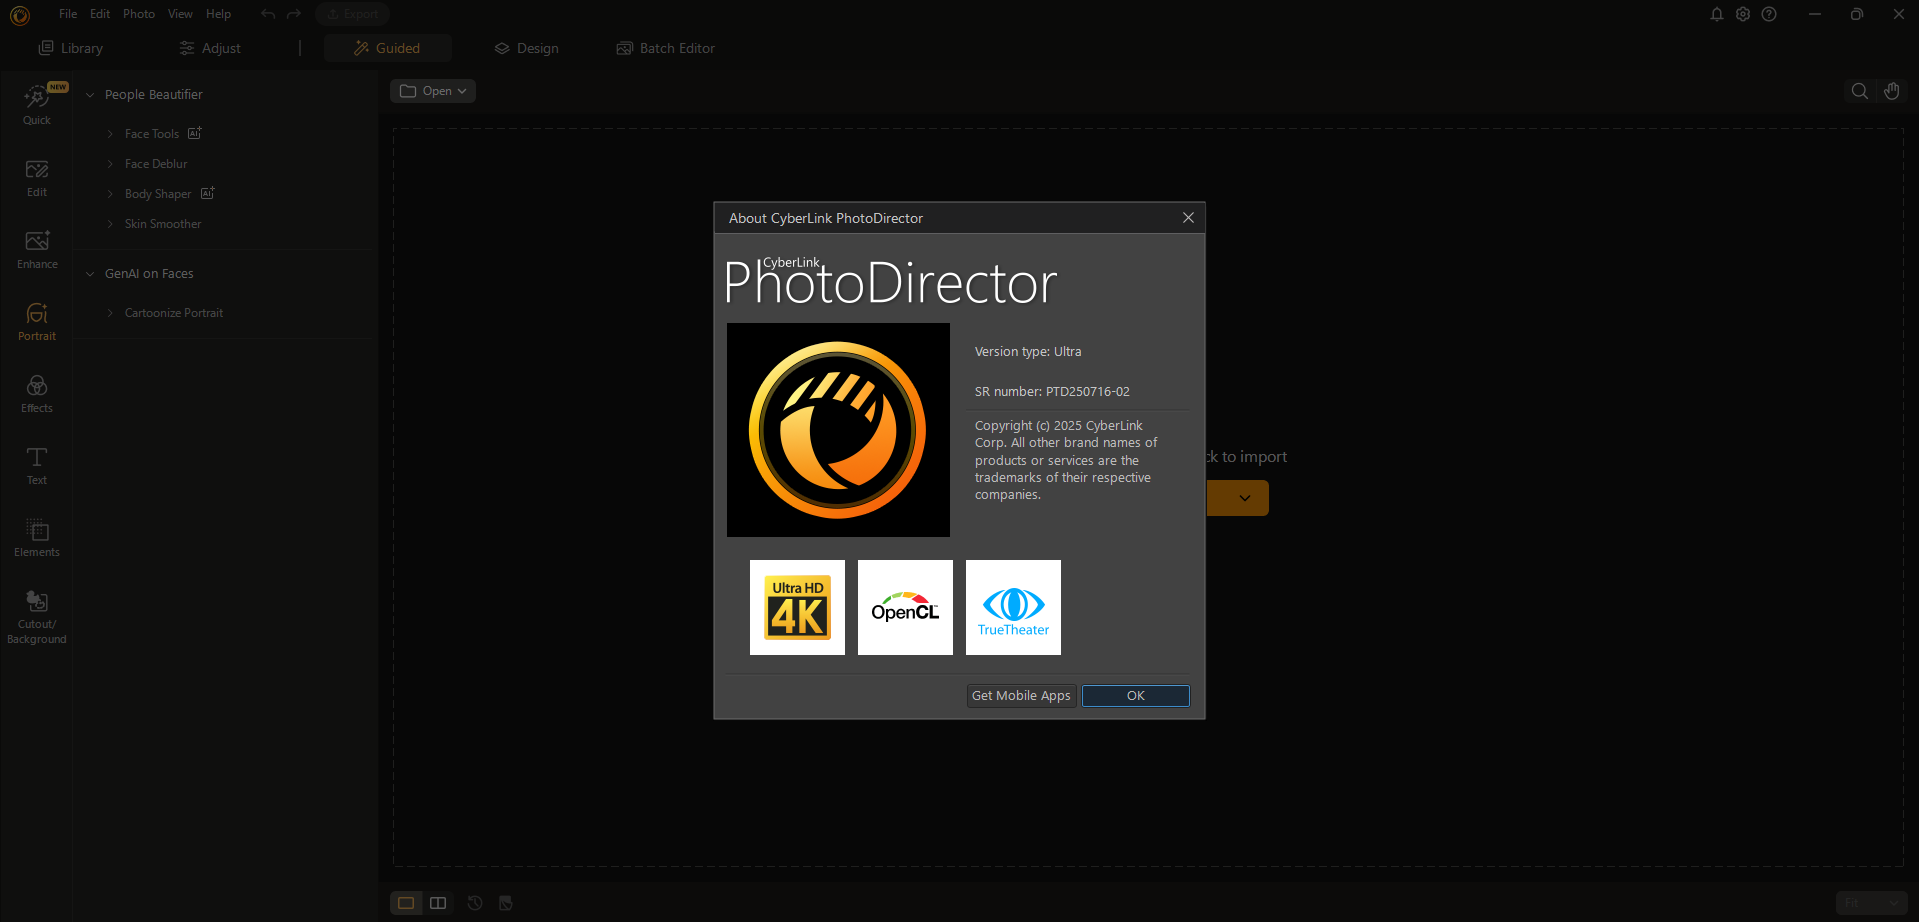The width and height of the screenshot is (1919, 922).
Task: Click the Ultra HD 4K badge
Action: tap(797, 607)
